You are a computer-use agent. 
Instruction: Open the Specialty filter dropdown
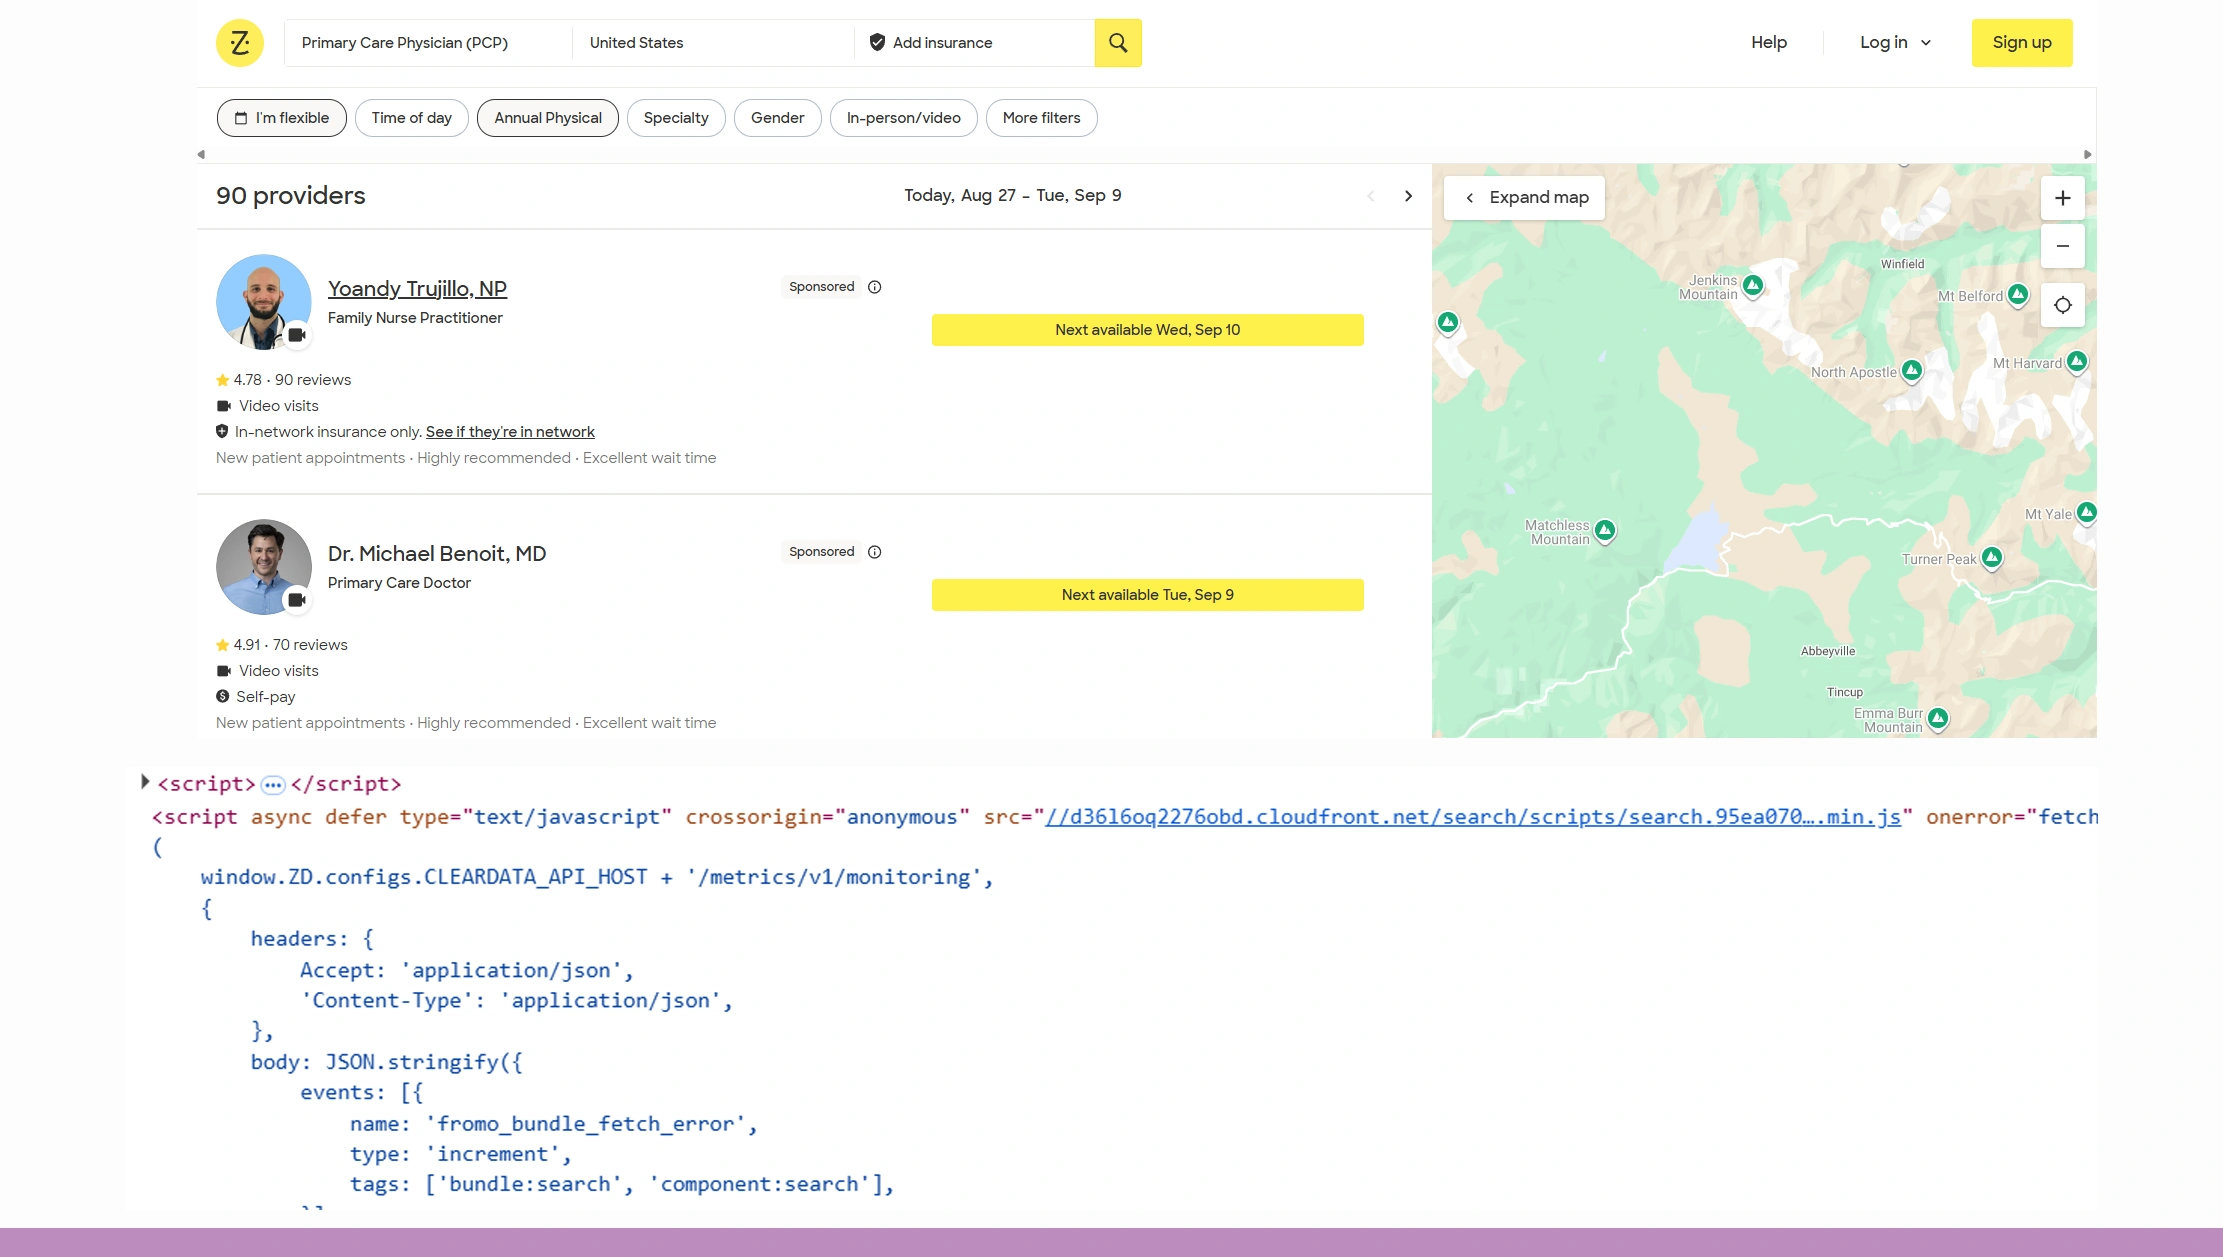point(676,118)
